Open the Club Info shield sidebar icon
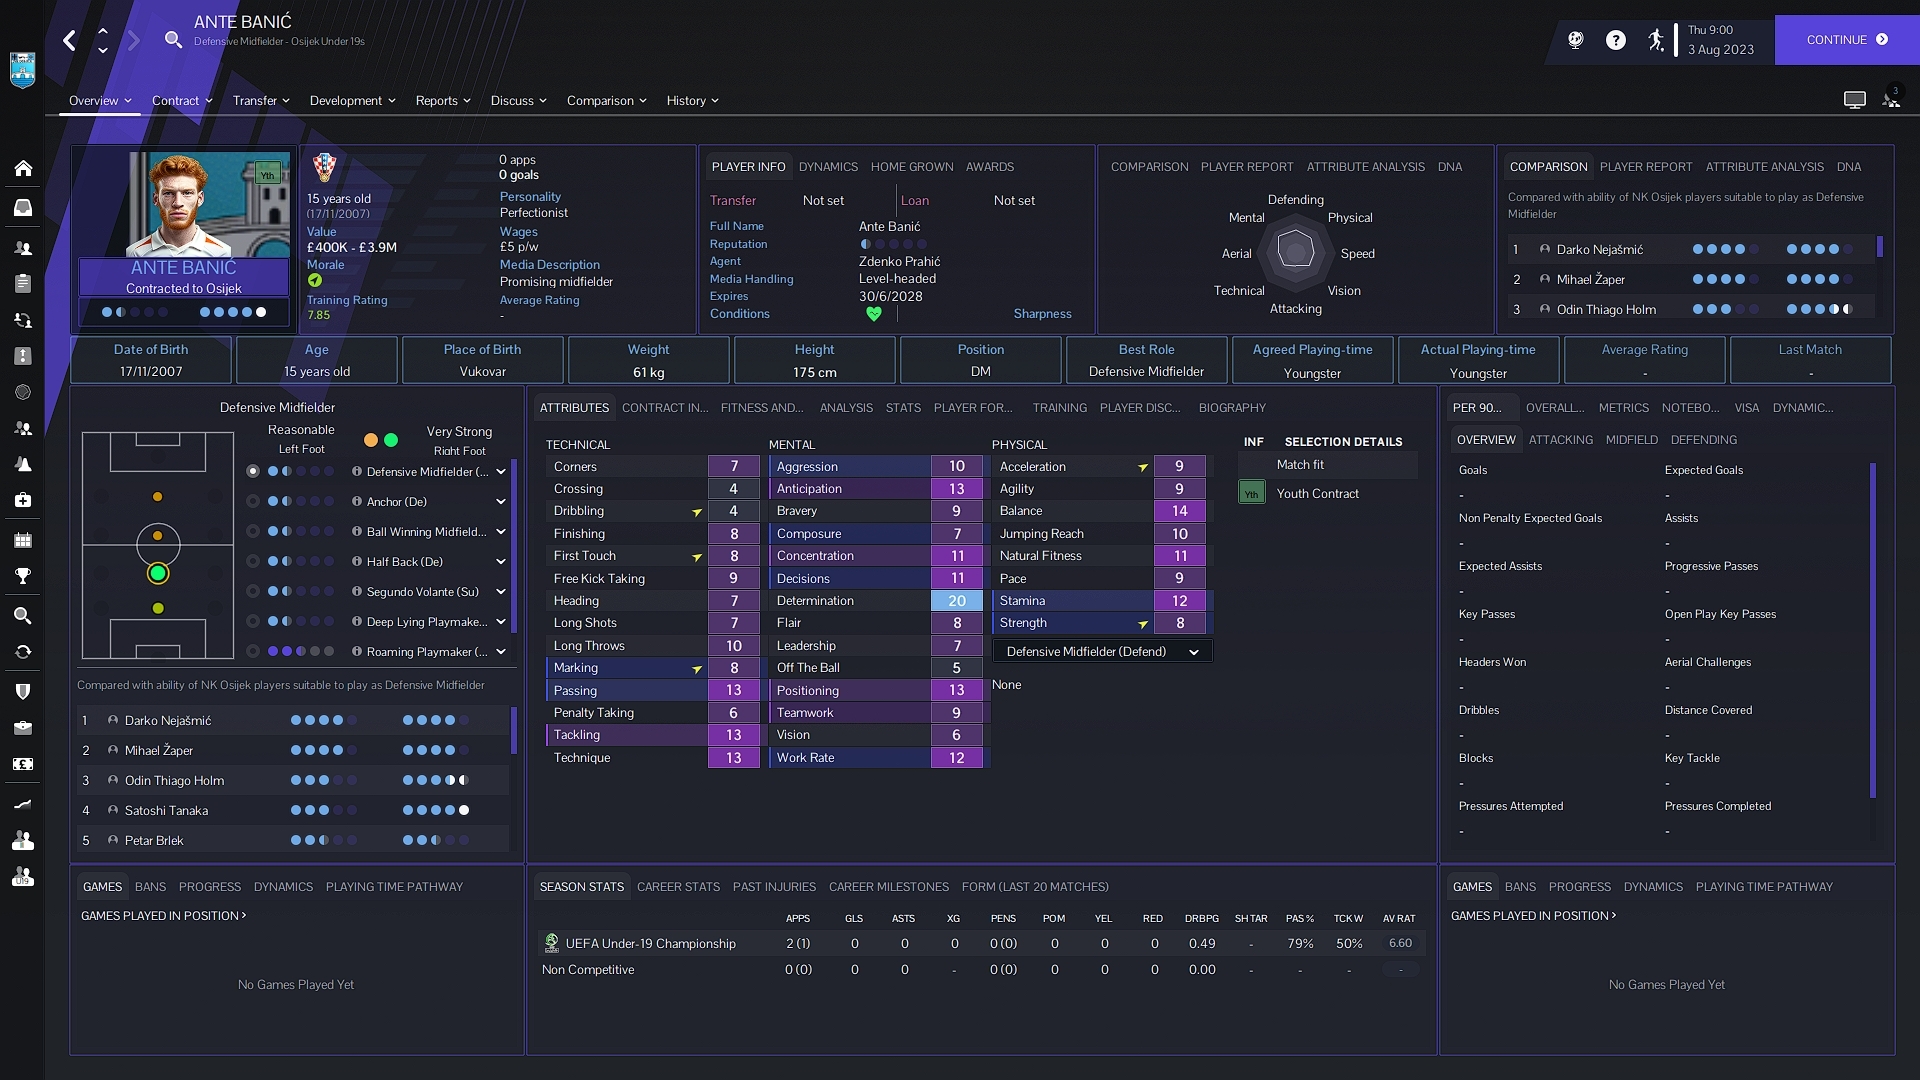Viewport: 1920px width, 1080px height. click(x=23, y=692)
